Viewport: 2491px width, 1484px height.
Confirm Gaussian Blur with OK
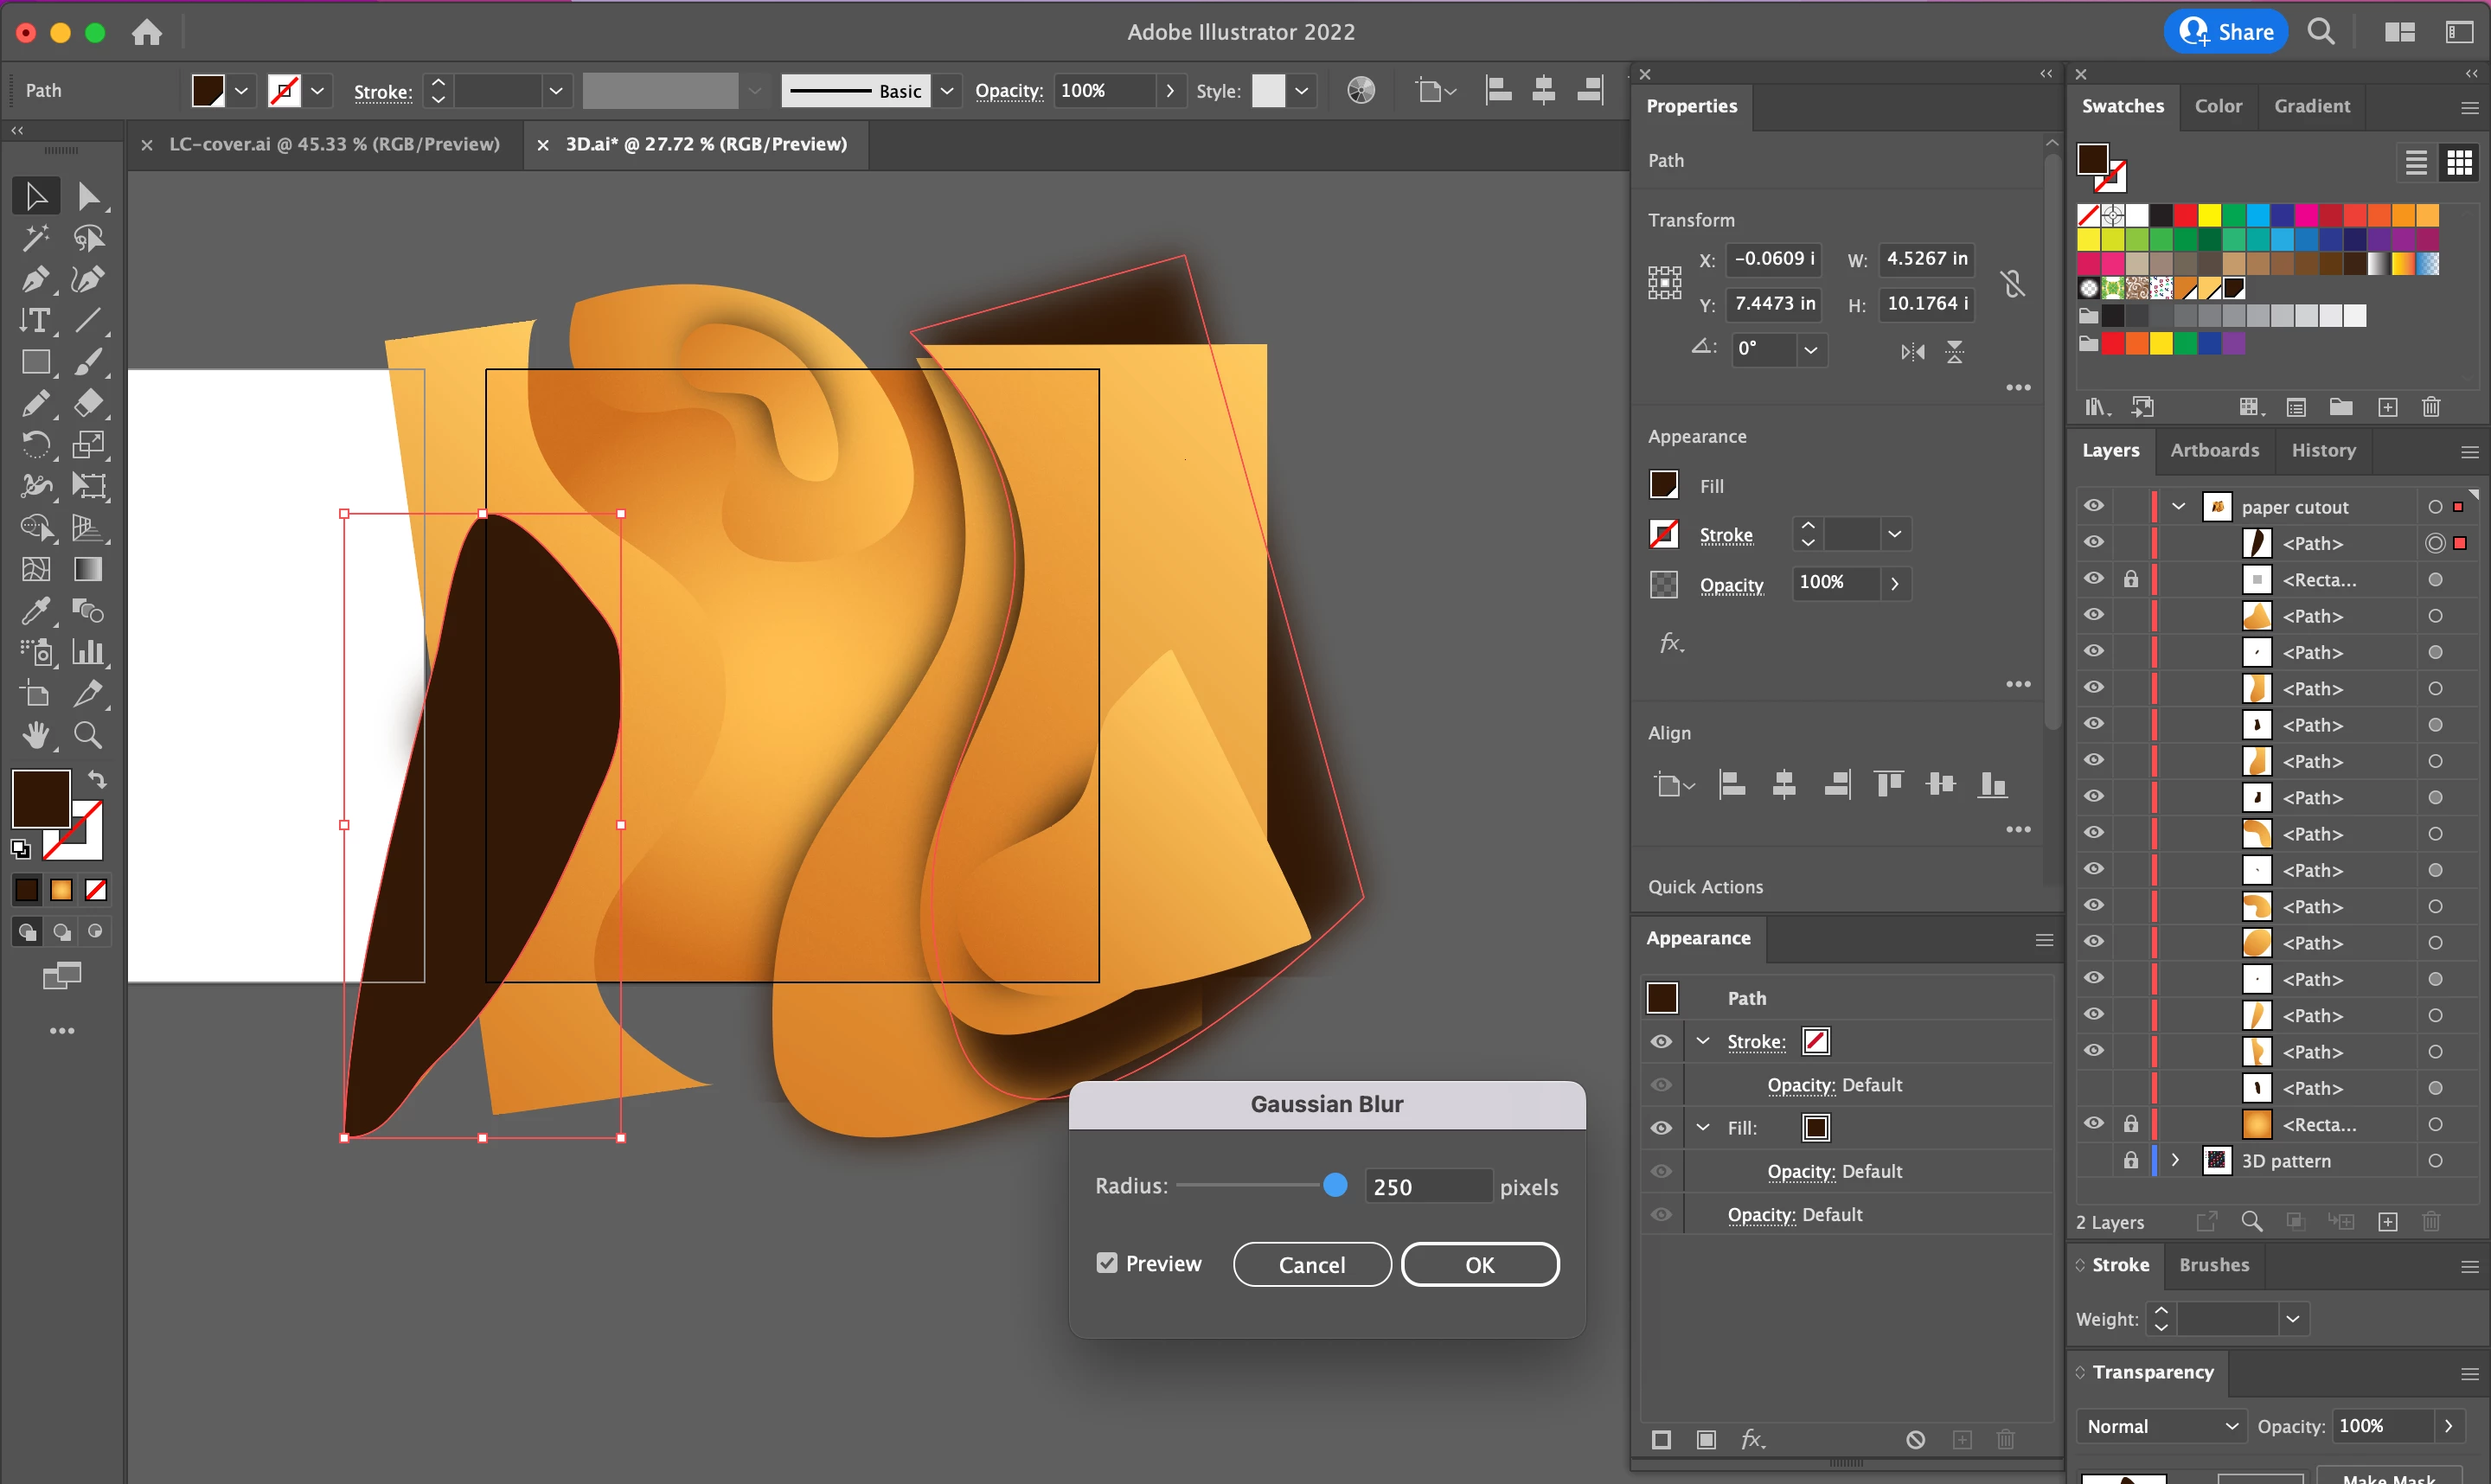click(1479, 1265)
